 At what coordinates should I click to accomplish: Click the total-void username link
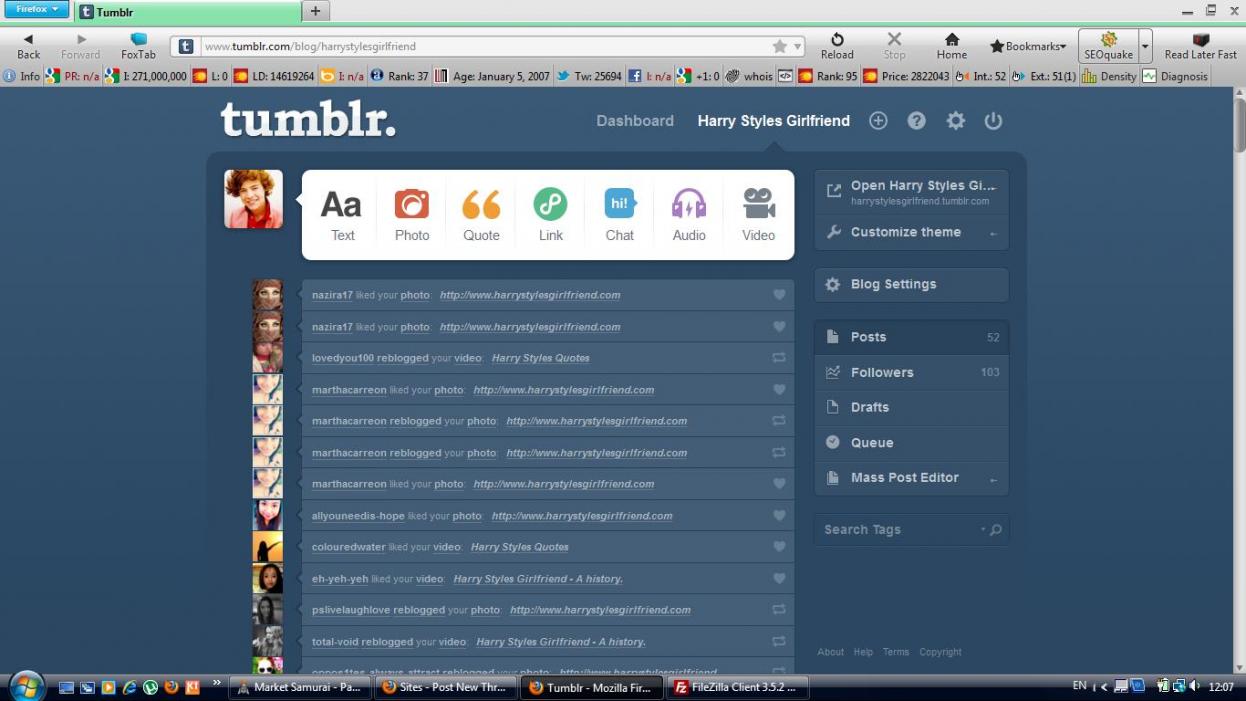tap(335, 642)
